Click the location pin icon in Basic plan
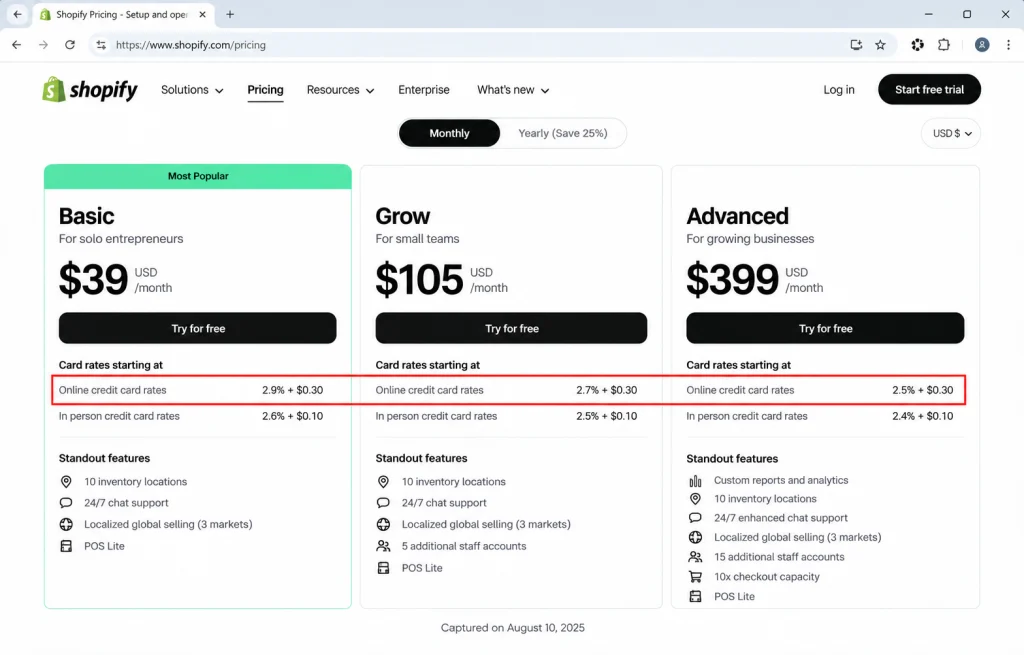1024x655 pixels. [x=66, y=482]
